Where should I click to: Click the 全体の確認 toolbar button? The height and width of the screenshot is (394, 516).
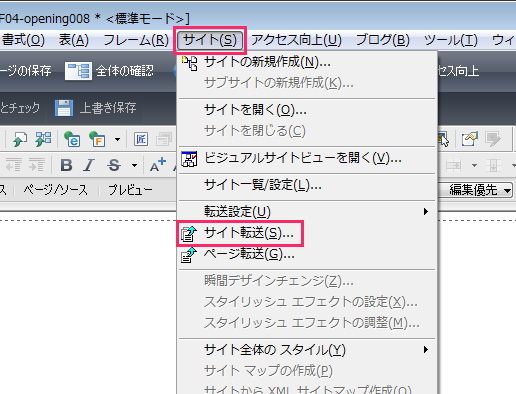(x=109, y=71)
